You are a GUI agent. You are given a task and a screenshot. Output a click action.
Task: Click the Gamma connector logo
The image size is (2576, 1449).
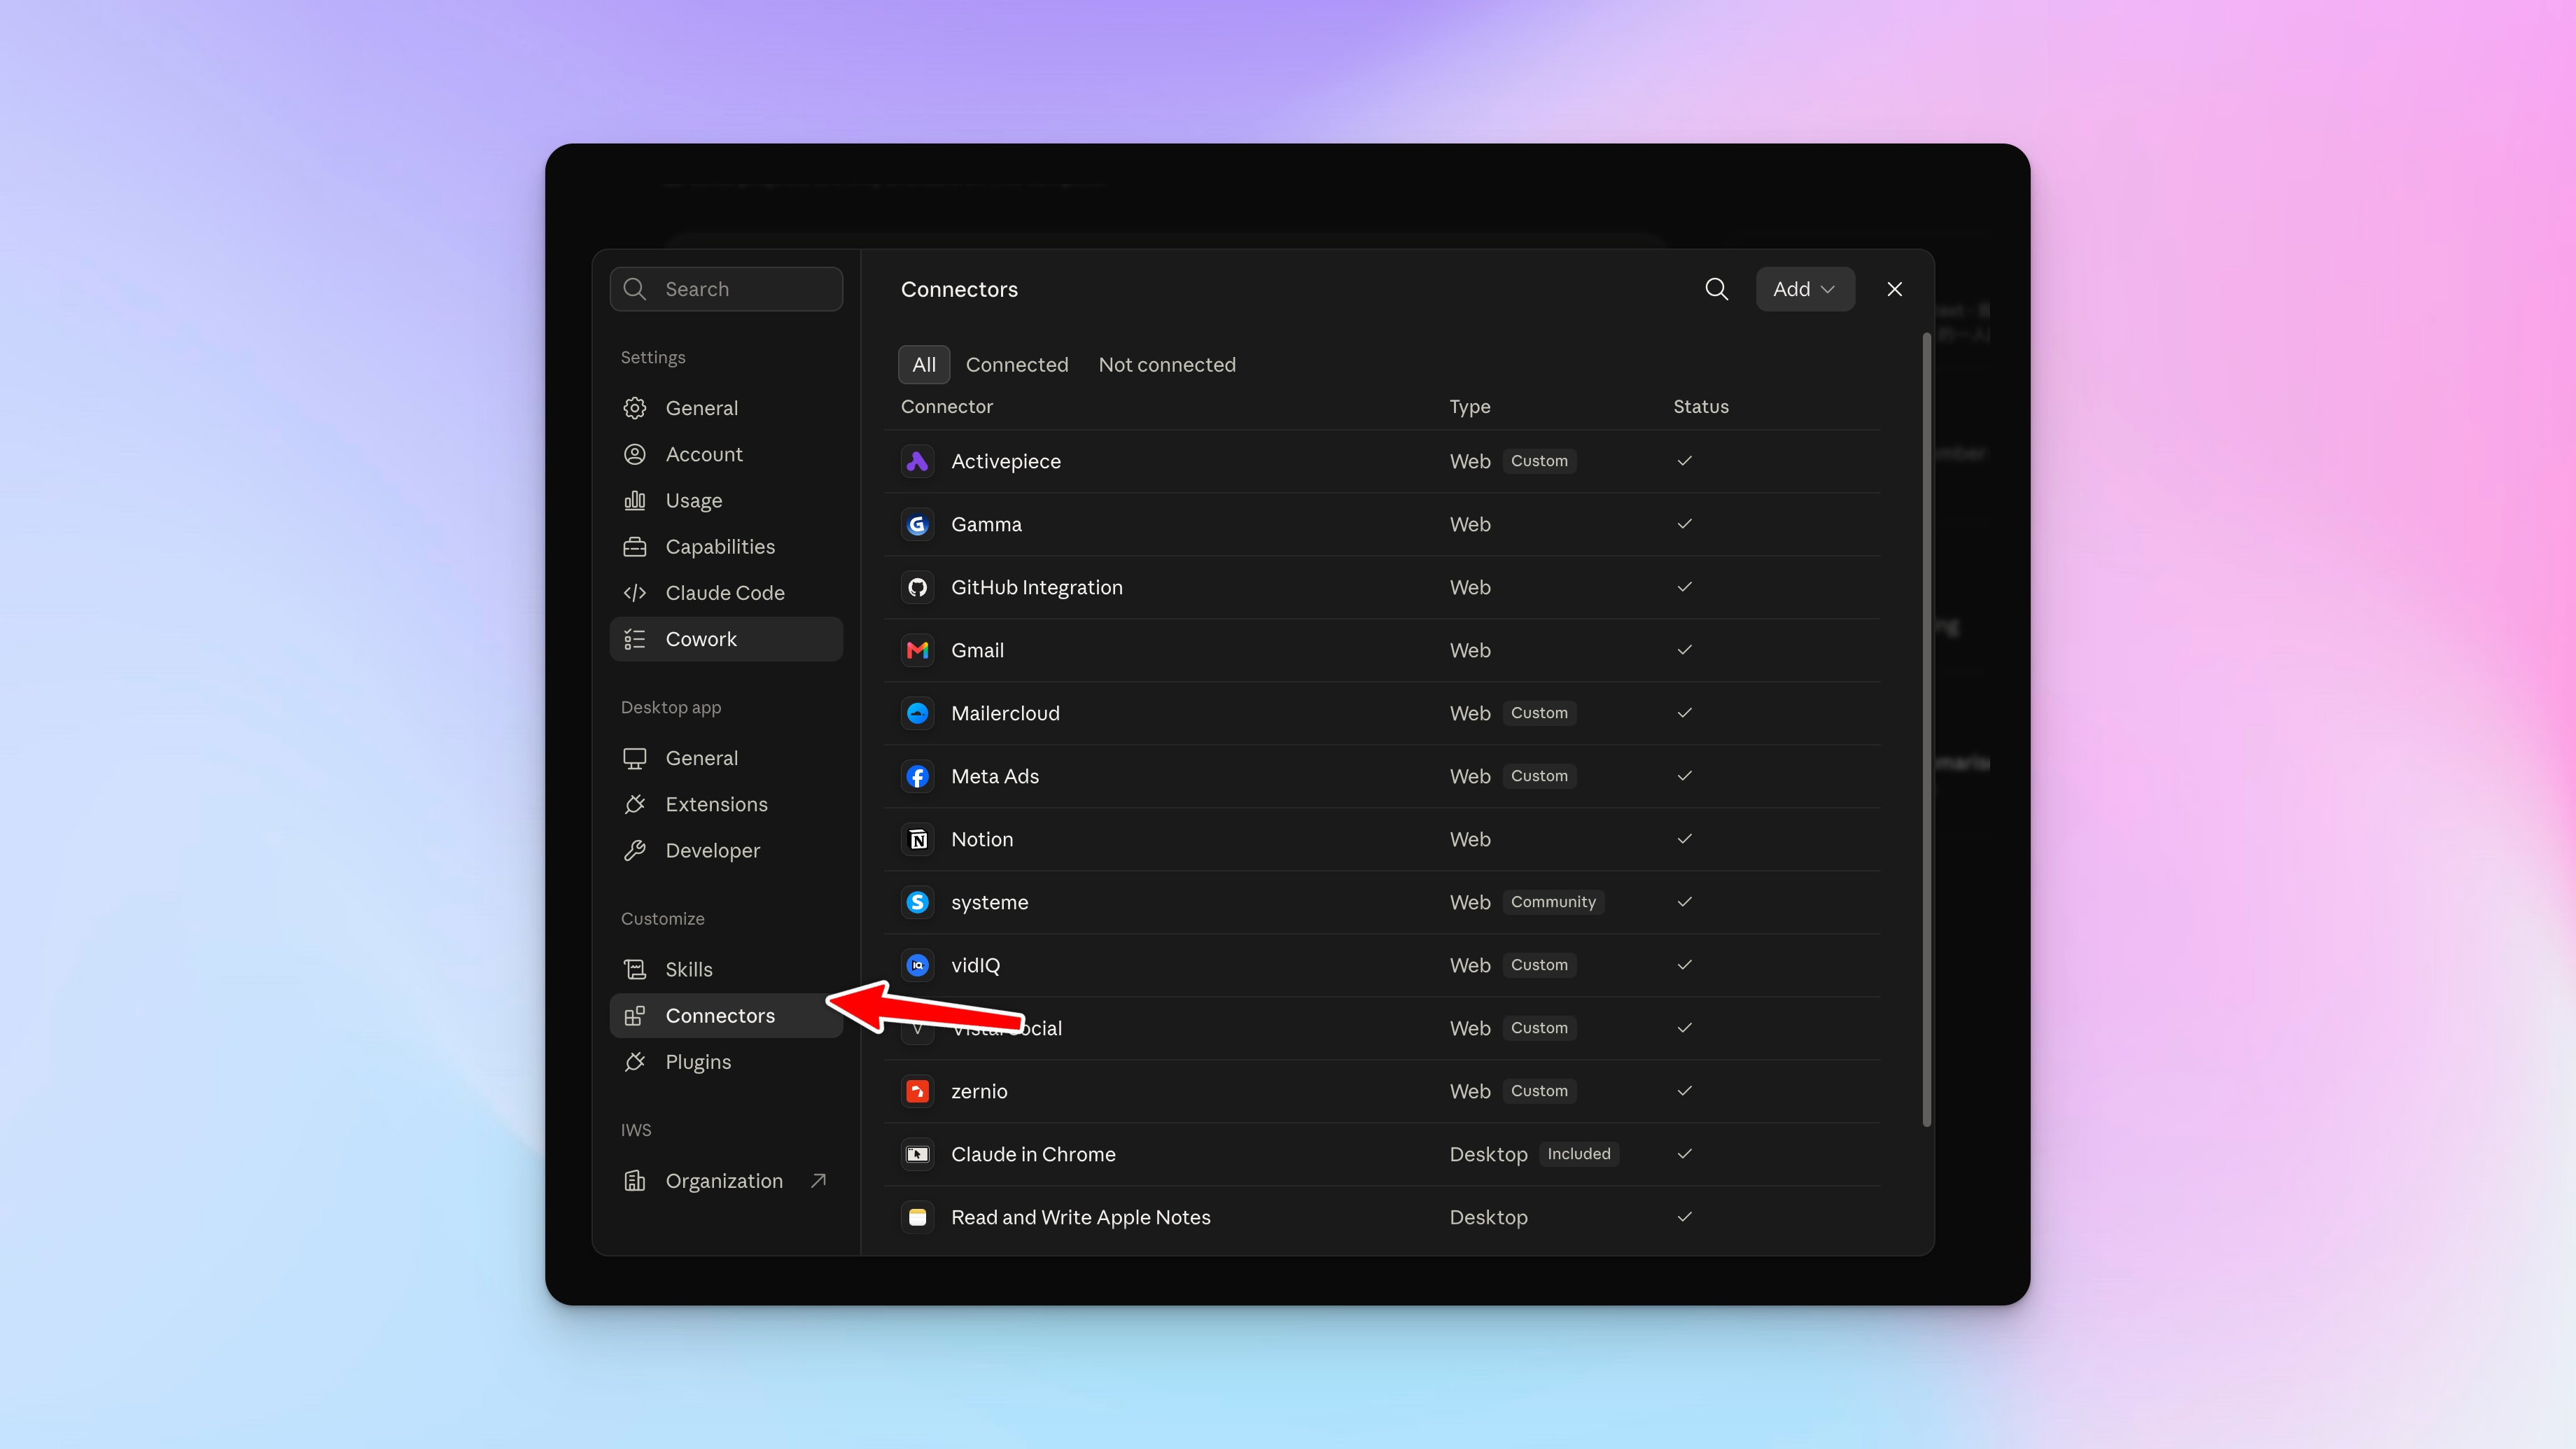[x=917, y=524]
